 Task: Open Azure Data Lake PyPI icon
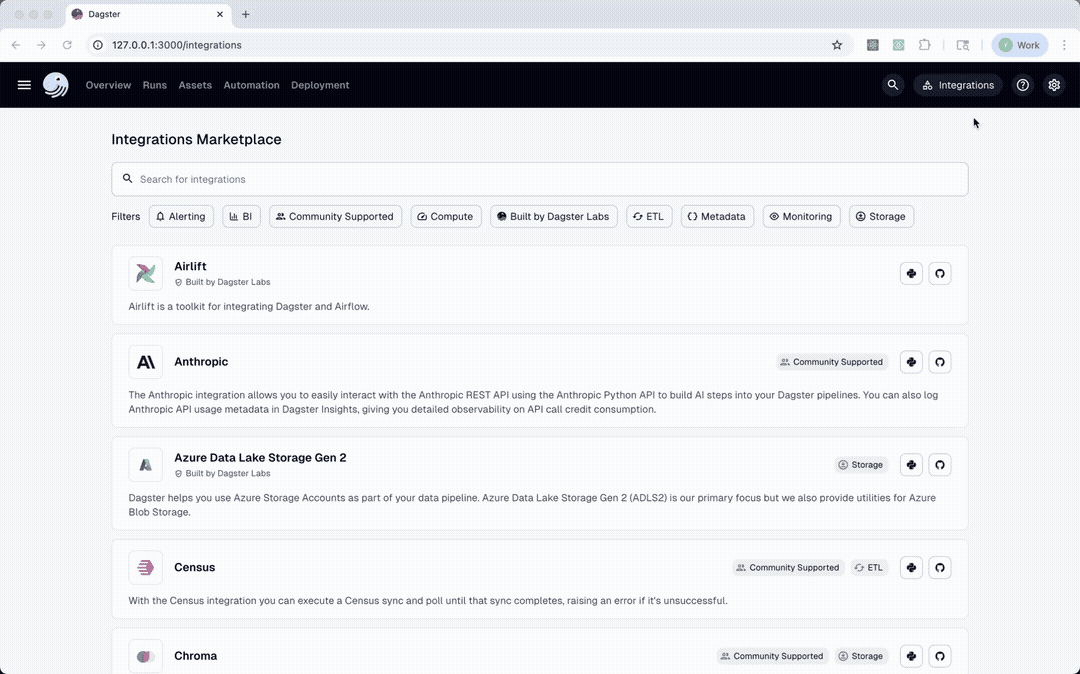pos(911,465)
